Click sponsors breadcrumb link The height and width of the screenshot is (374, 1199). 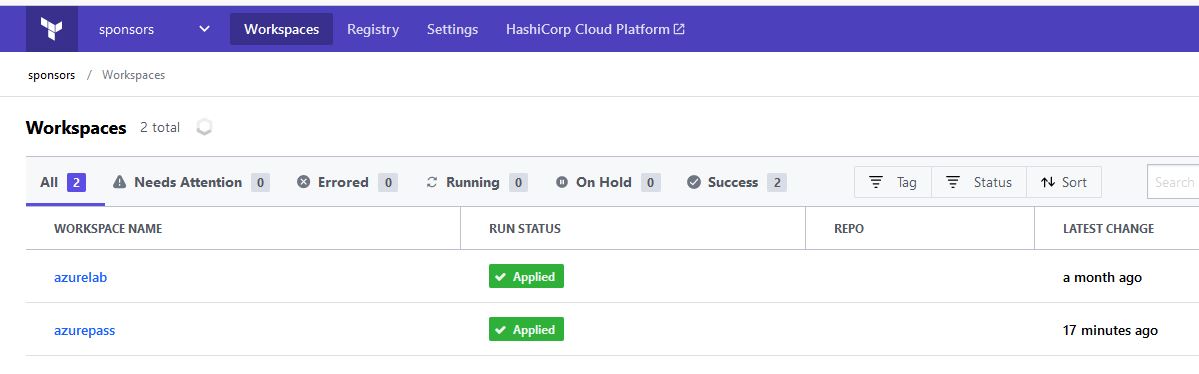click(52, 75)
